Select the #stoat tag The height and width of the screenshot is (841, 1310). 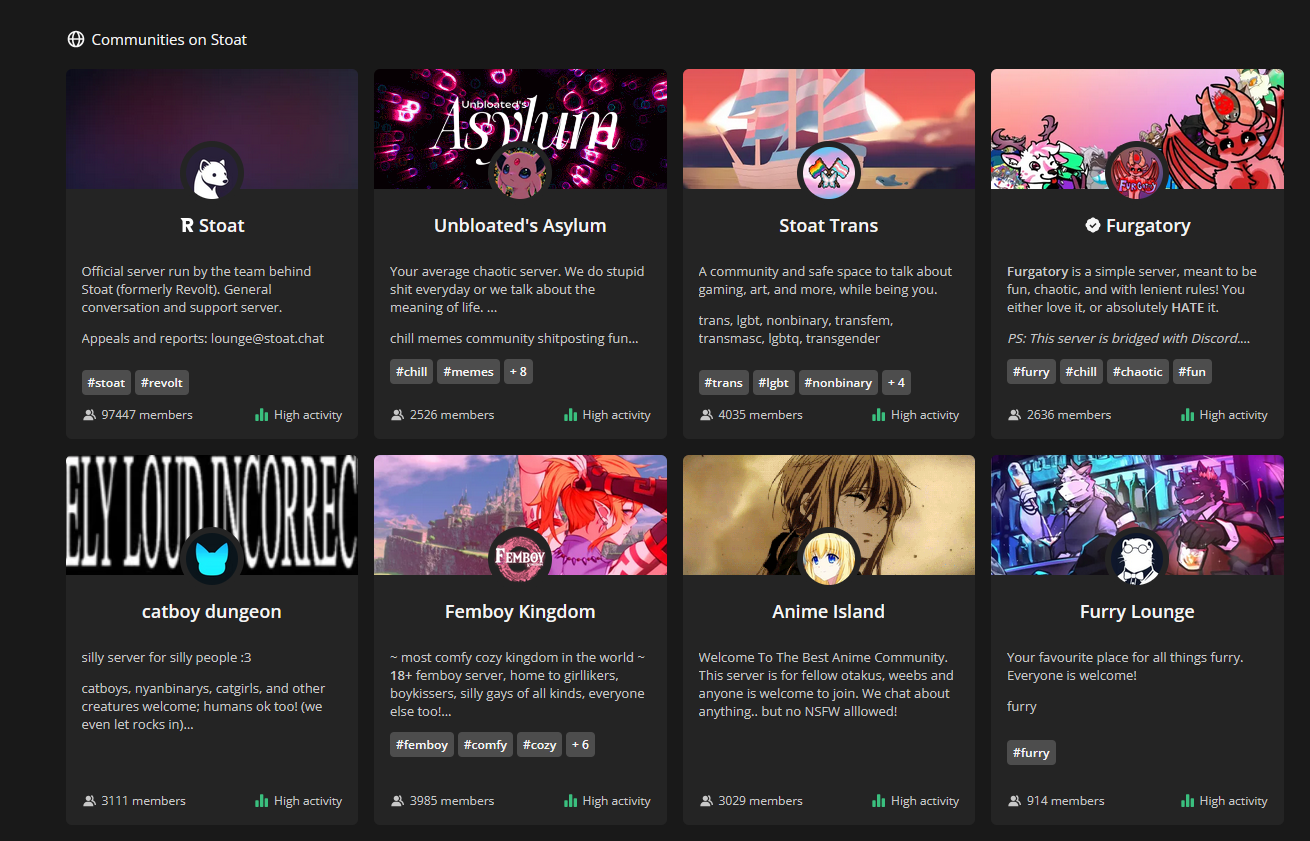click(x=107, y=383)
